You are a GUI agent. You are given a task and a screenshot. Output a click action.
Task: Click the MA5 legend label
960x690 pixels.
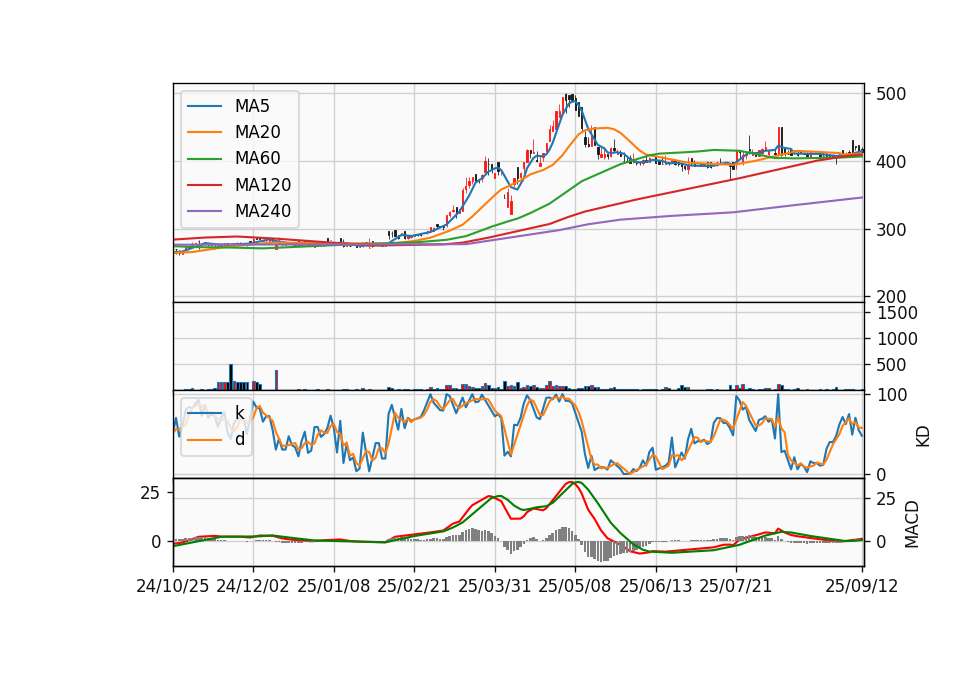tap(252, 106)
